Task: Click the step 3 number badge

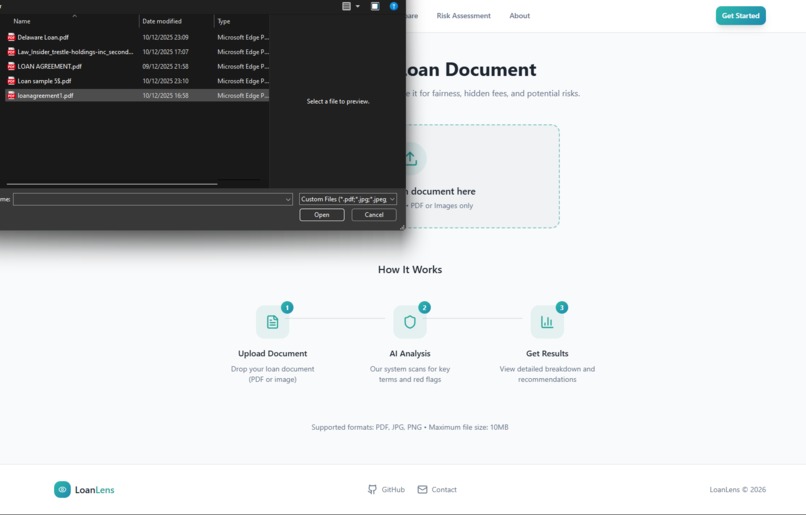Action: pyautogui.click(x=561, y=307)
